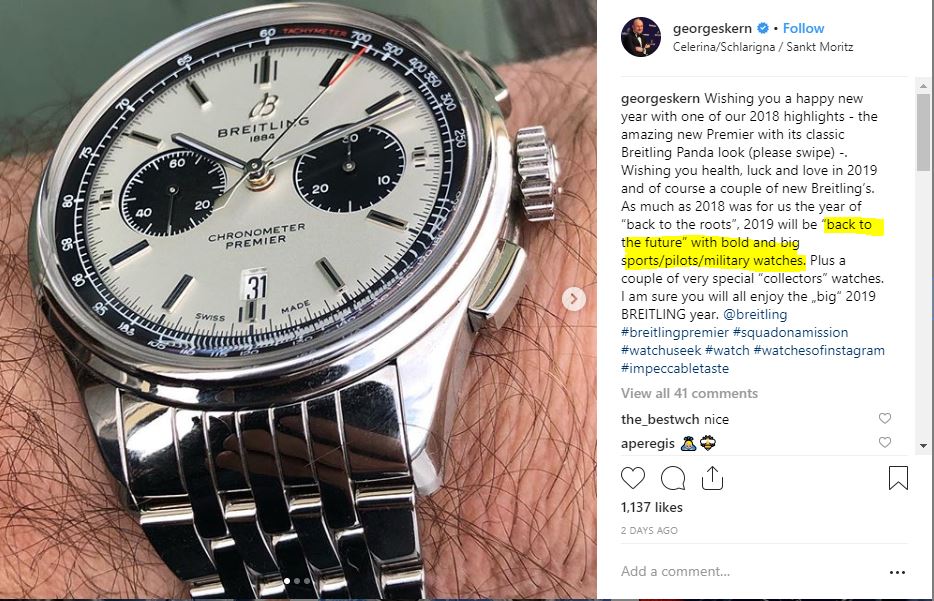Click the verified badge next to georgeskern

(x=762, y=28)
